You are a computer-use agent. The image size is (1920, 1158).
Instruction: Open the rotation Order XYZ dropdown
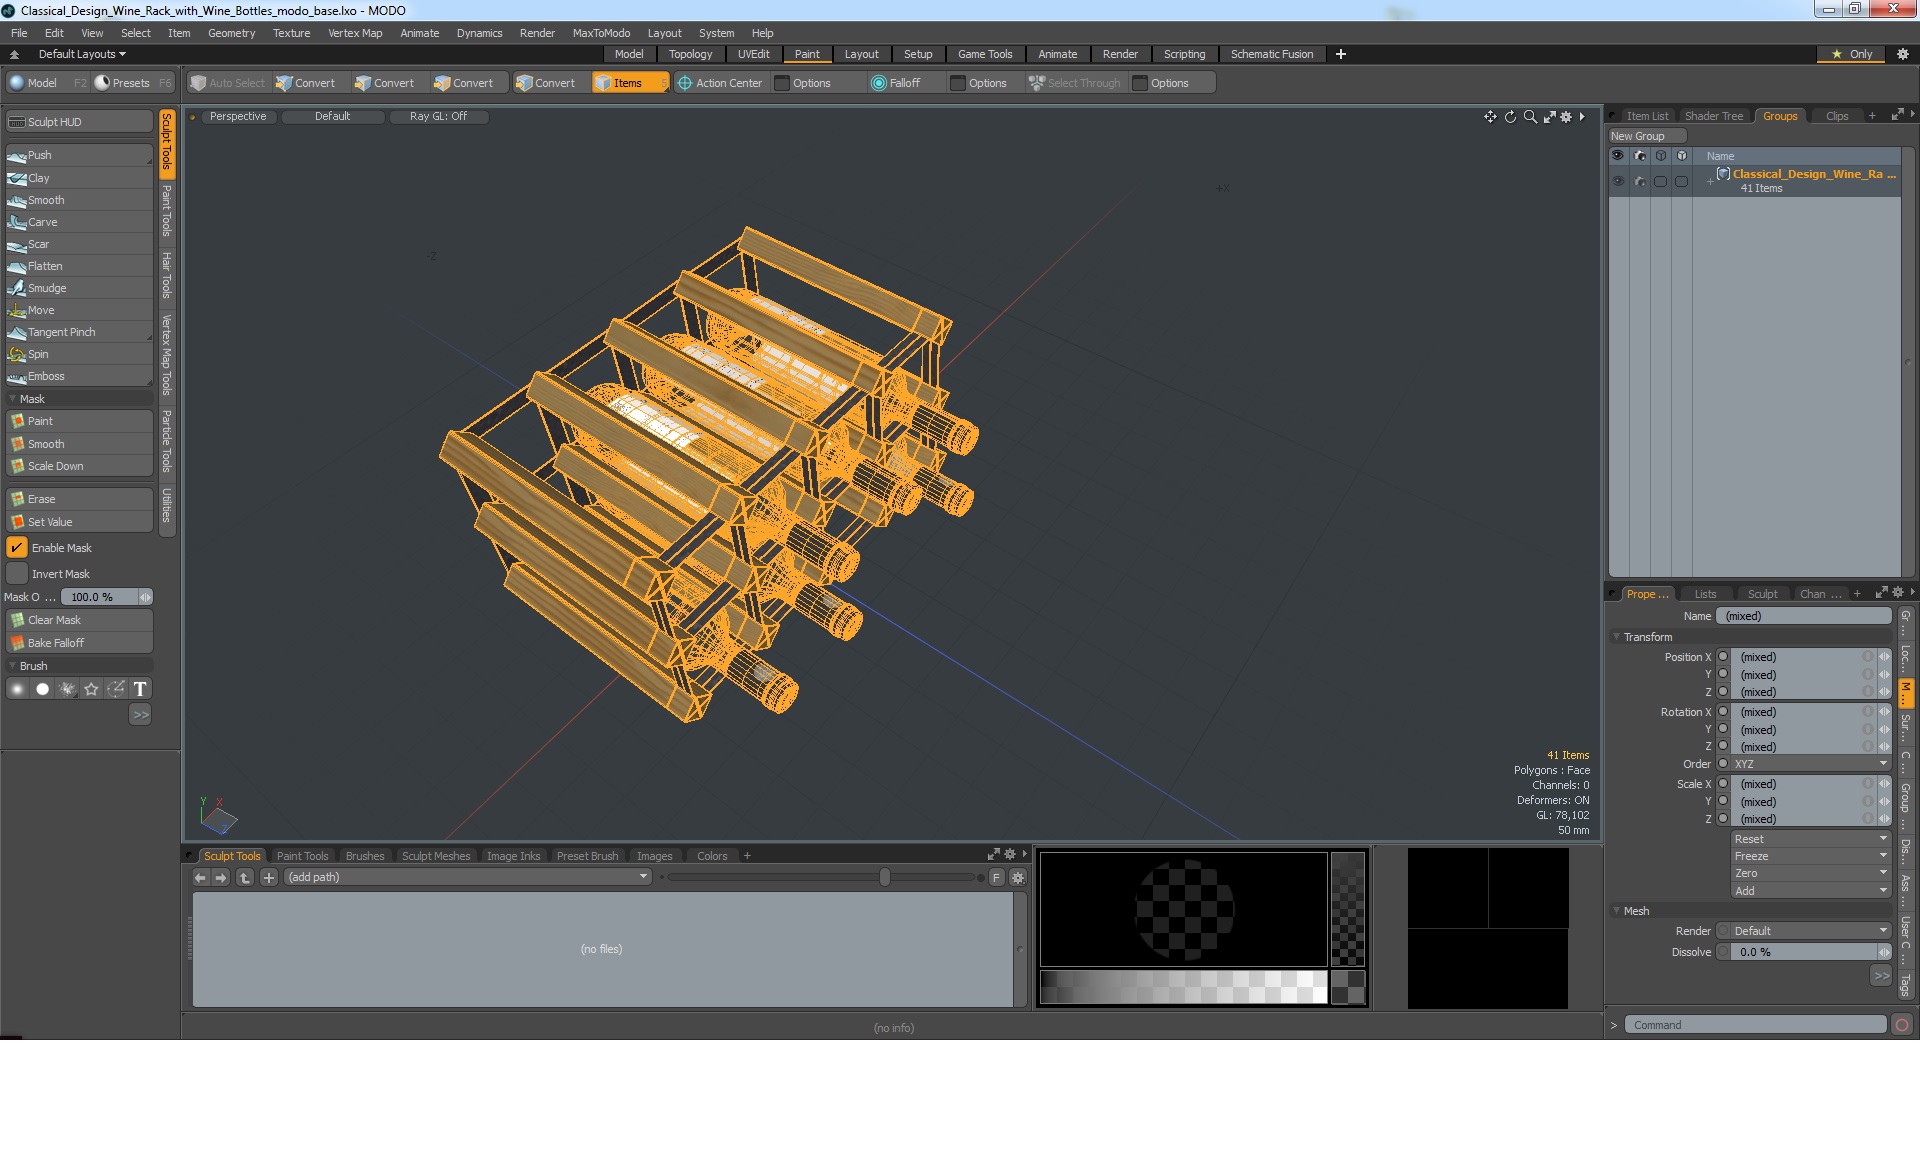(1811, 764)
